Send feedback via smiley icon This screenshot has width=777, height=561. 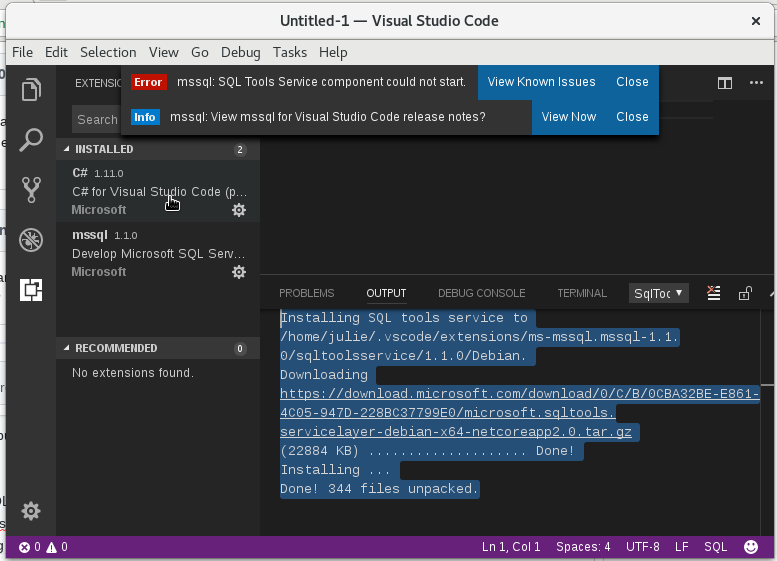click(x=751, y=547)
